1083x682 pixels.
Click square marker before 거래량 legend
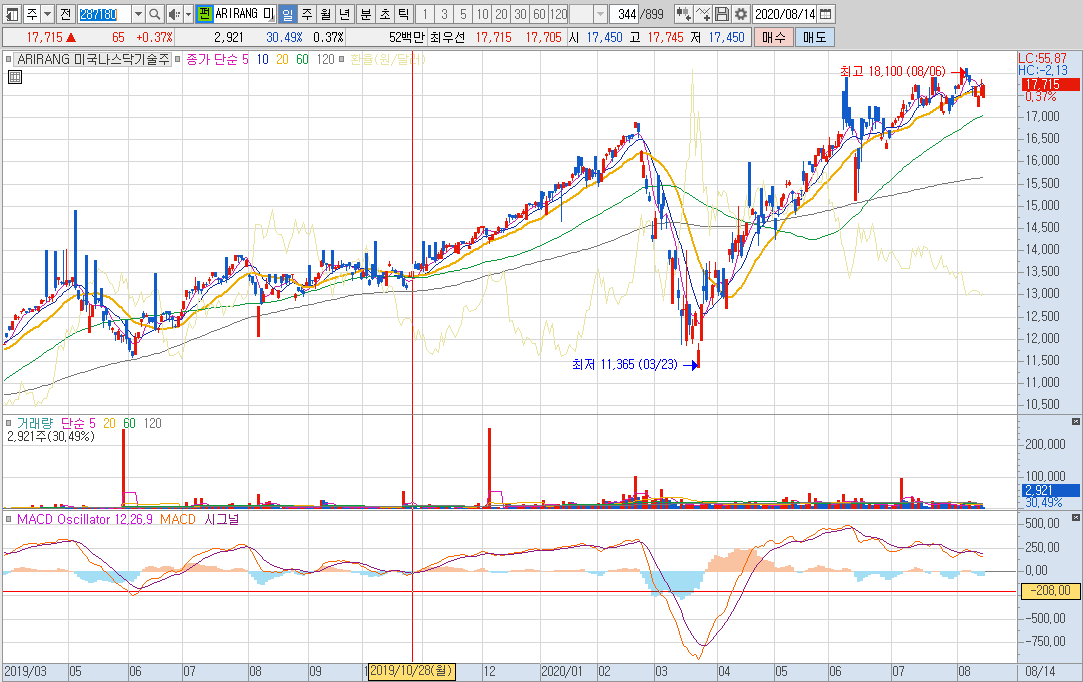click(x=8, y=424)
